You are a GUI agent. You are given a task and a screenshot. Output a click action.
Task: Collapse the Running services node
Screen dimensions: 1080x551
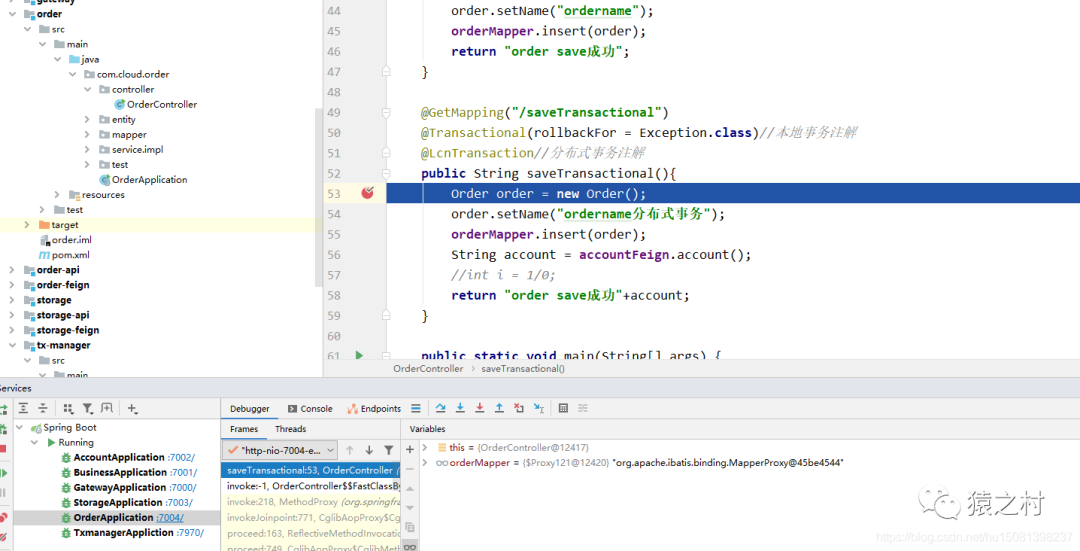point(34,443)
